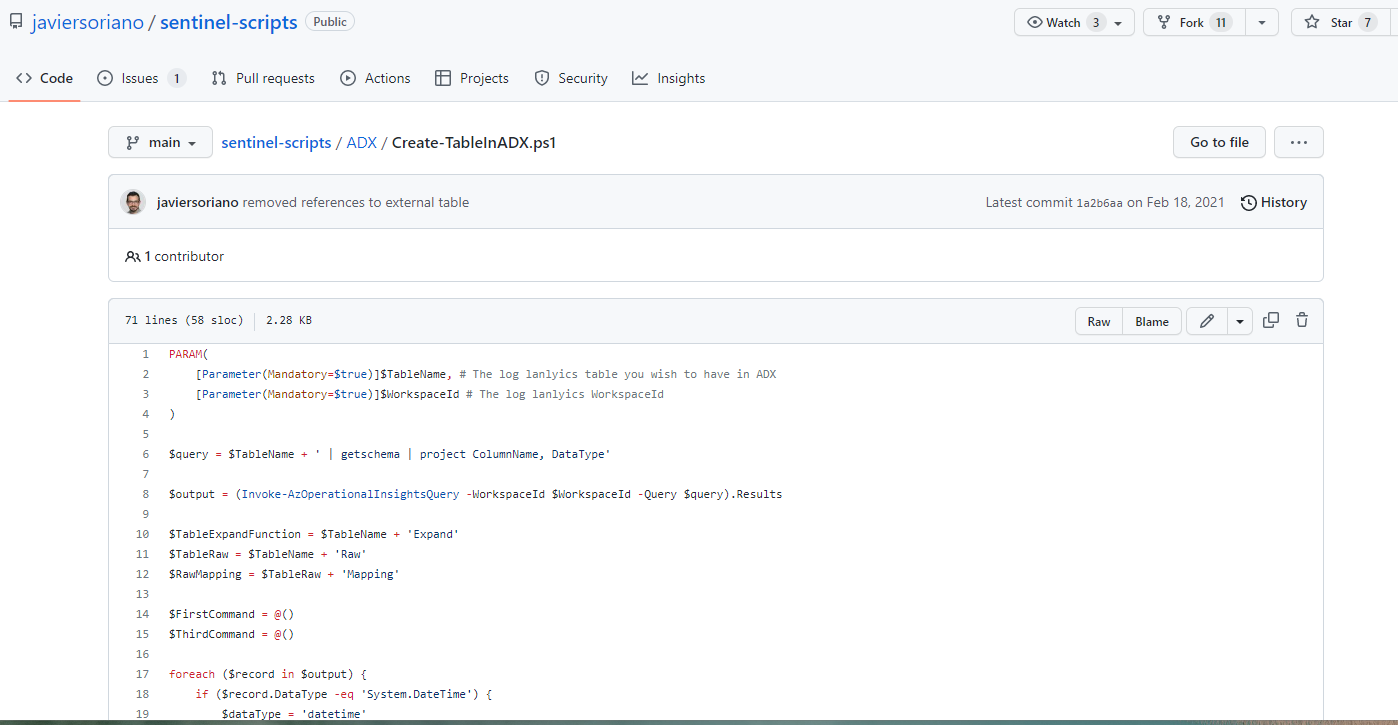Click the Actions play icon
Viewport: 1398px width, 725px height.
(348, 78)
